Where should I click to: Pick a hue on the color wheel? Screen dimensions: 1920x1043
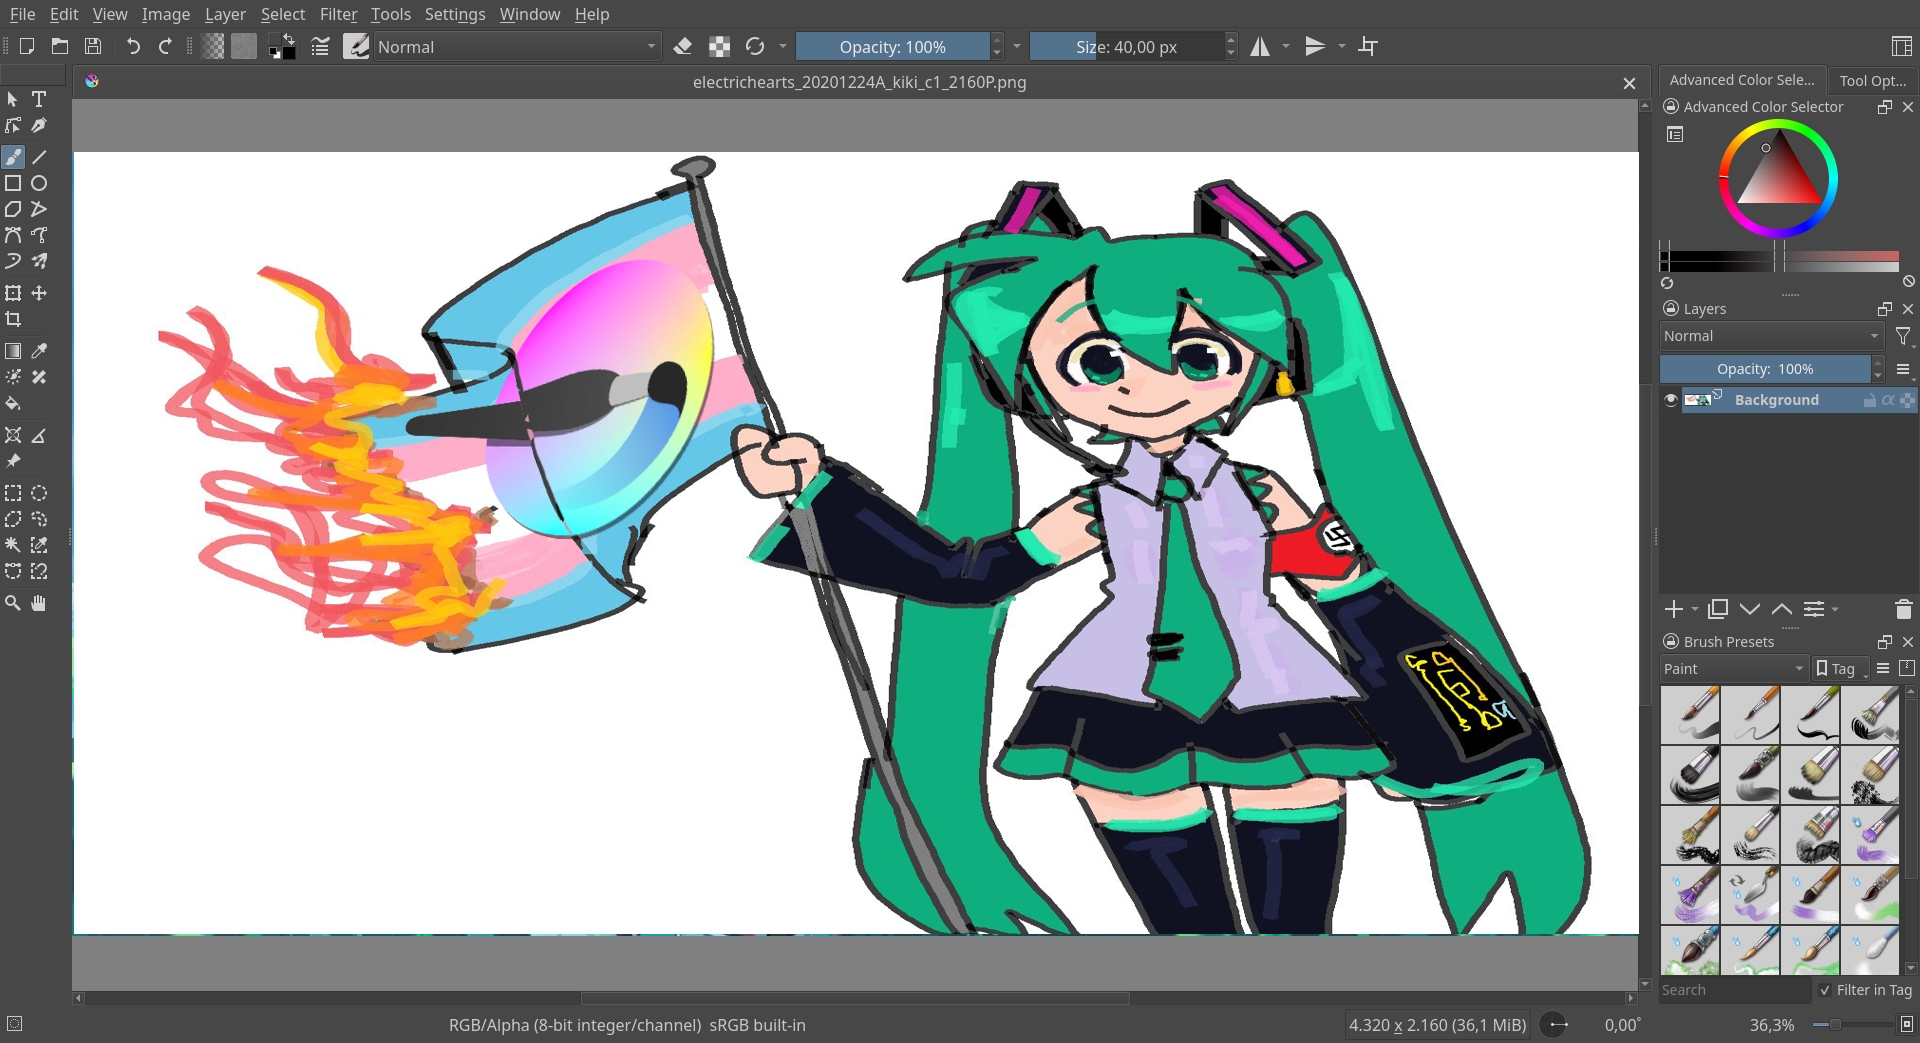pyautogui.click(x=1778, y=178)
